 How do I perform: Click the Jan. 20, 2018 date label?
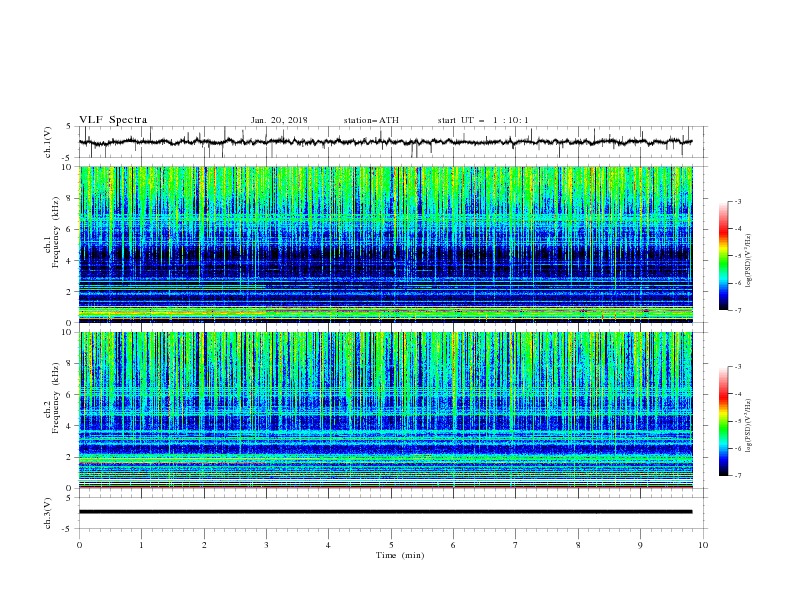(x=279, y=120)
